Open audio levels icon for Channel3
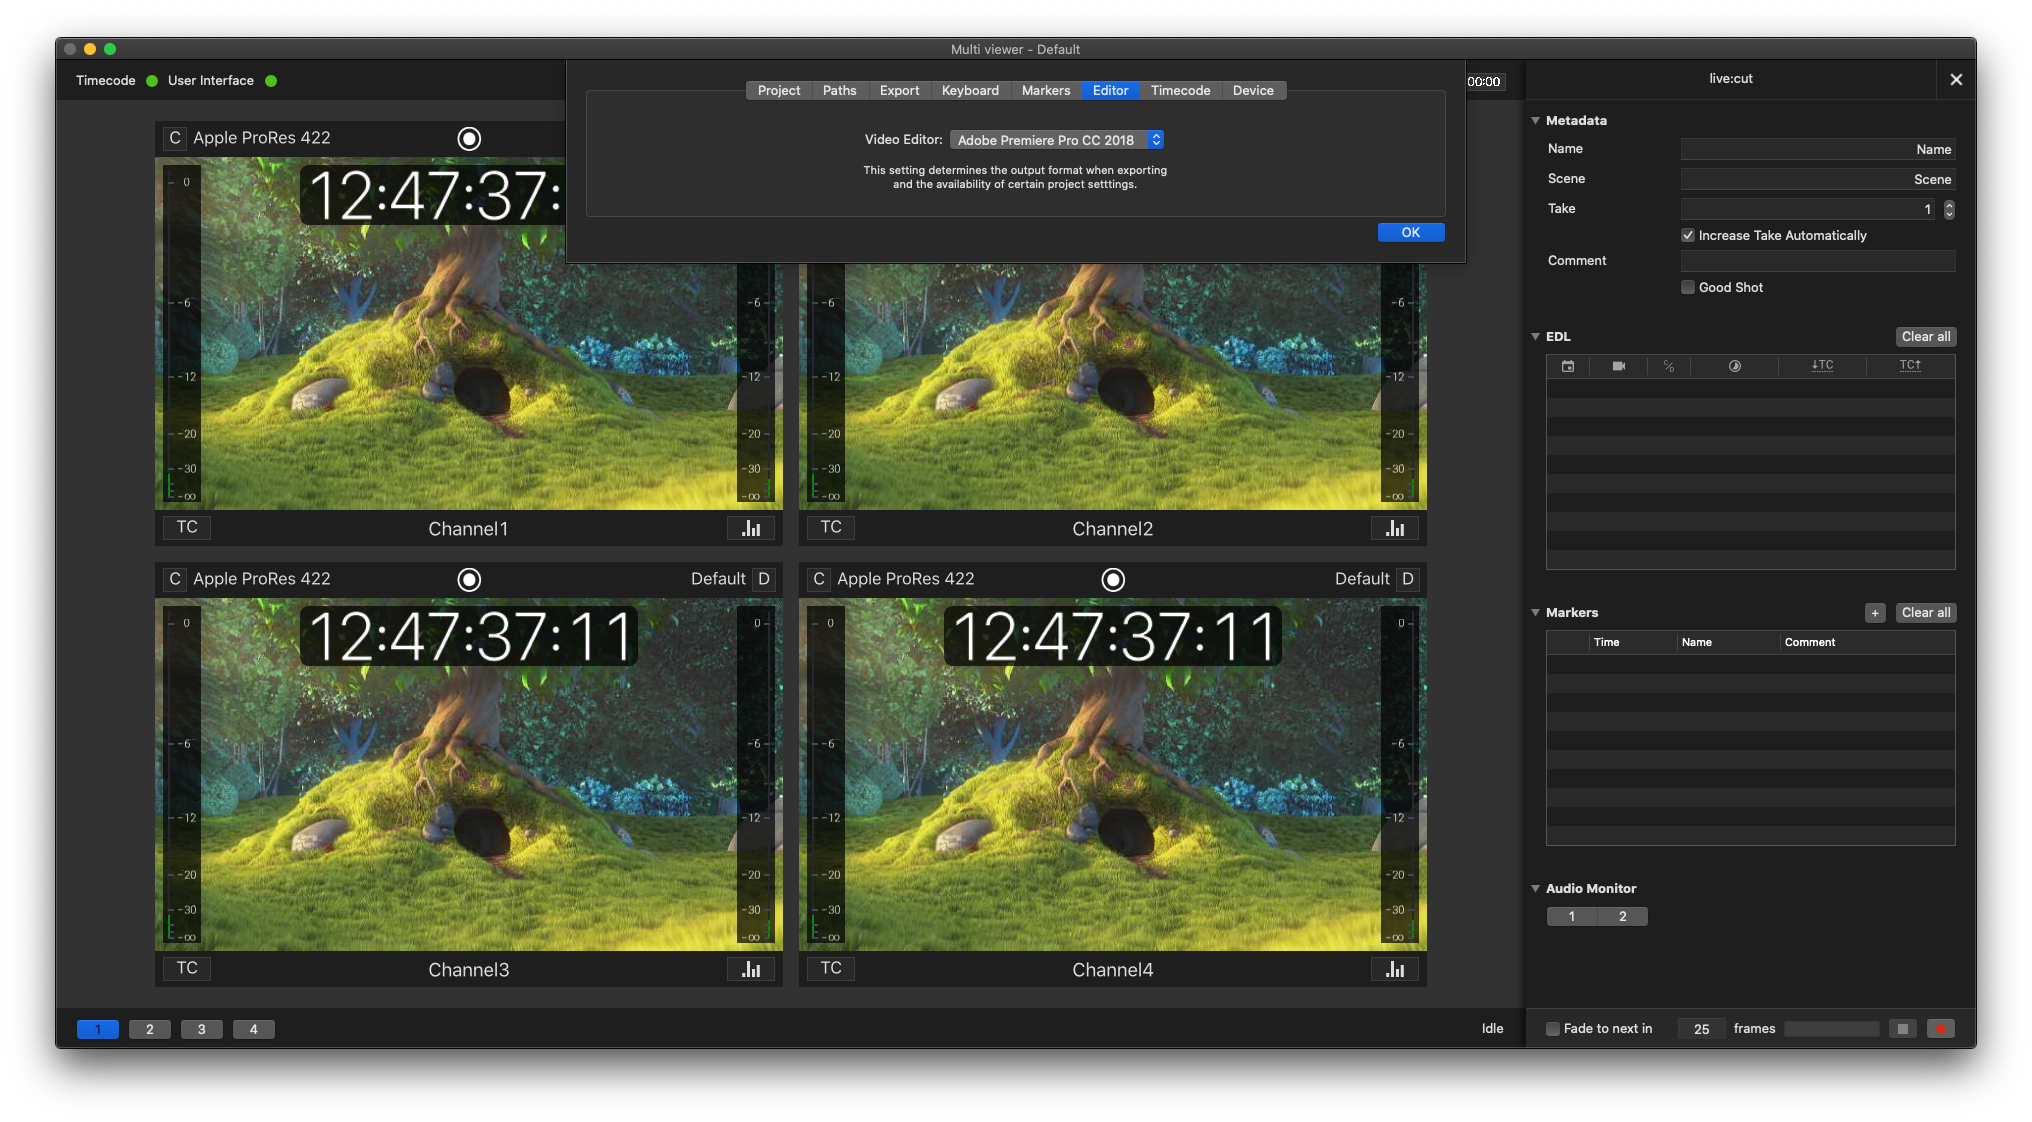 coord(751,969)
